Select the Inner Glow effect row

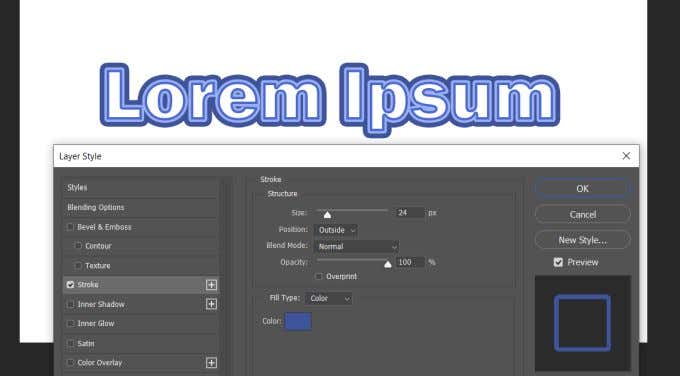coord(141,323)
